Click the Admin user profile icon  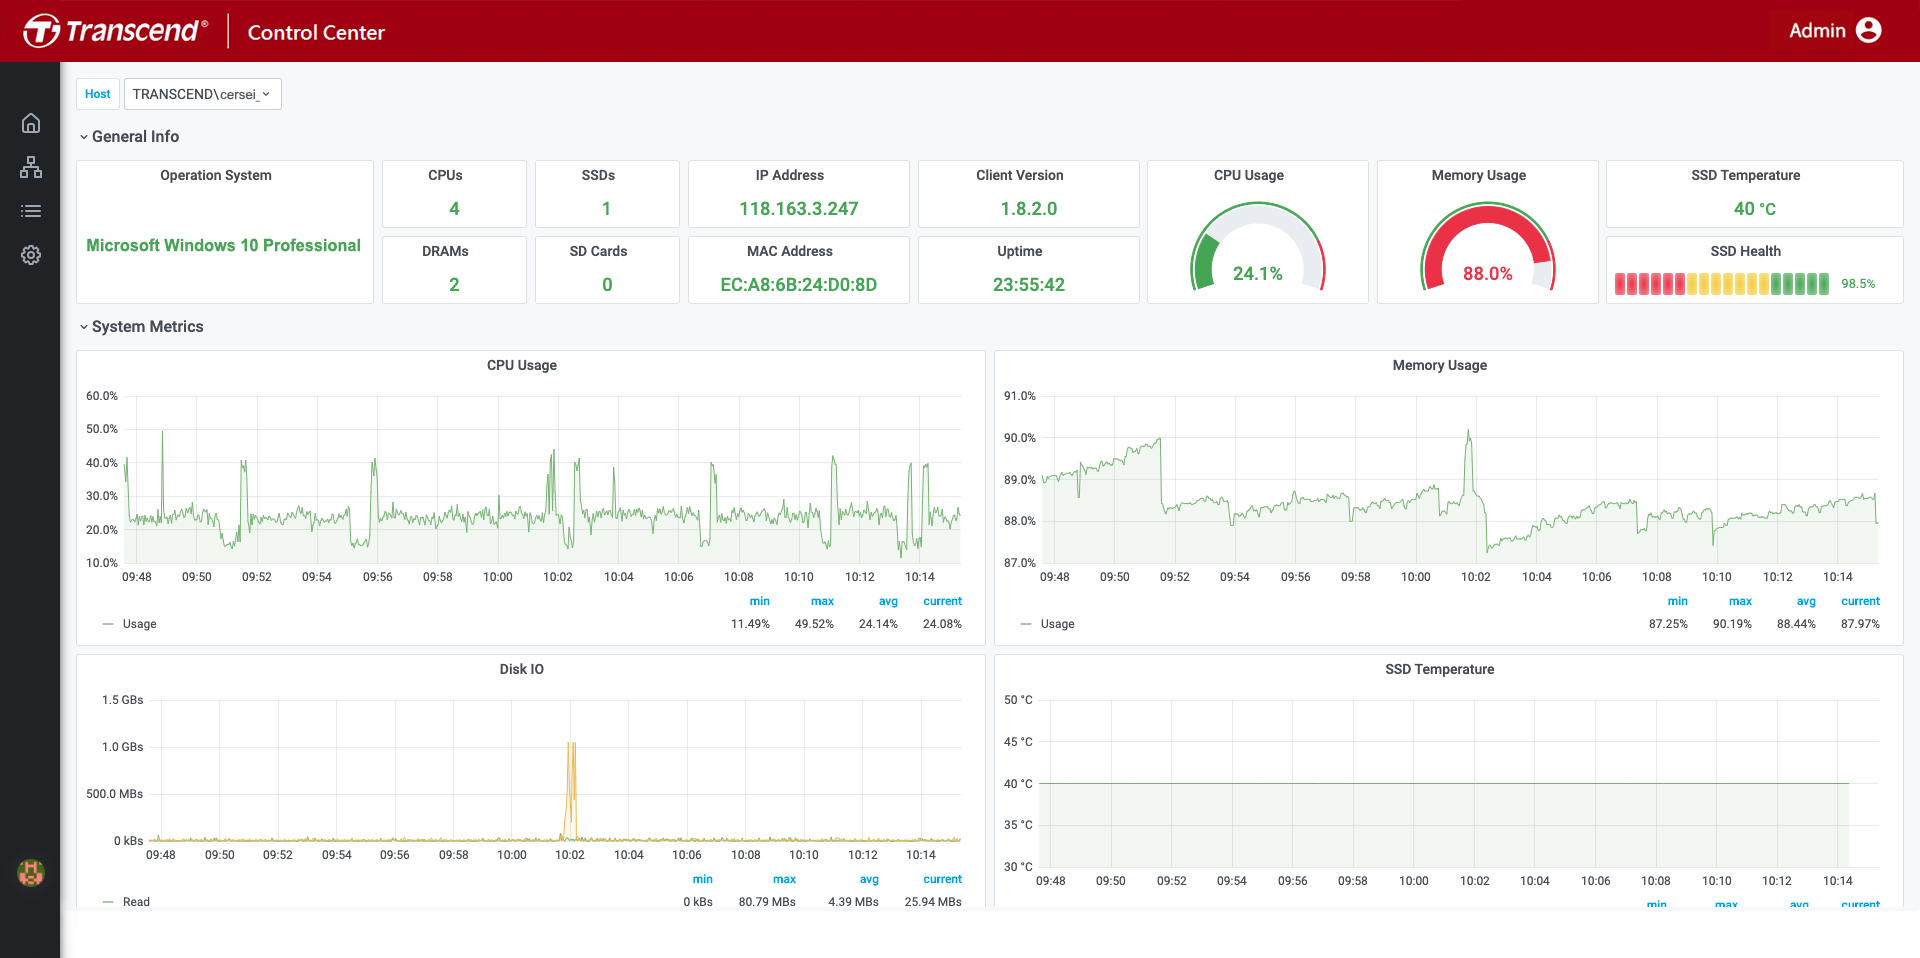pos(1868,30)
